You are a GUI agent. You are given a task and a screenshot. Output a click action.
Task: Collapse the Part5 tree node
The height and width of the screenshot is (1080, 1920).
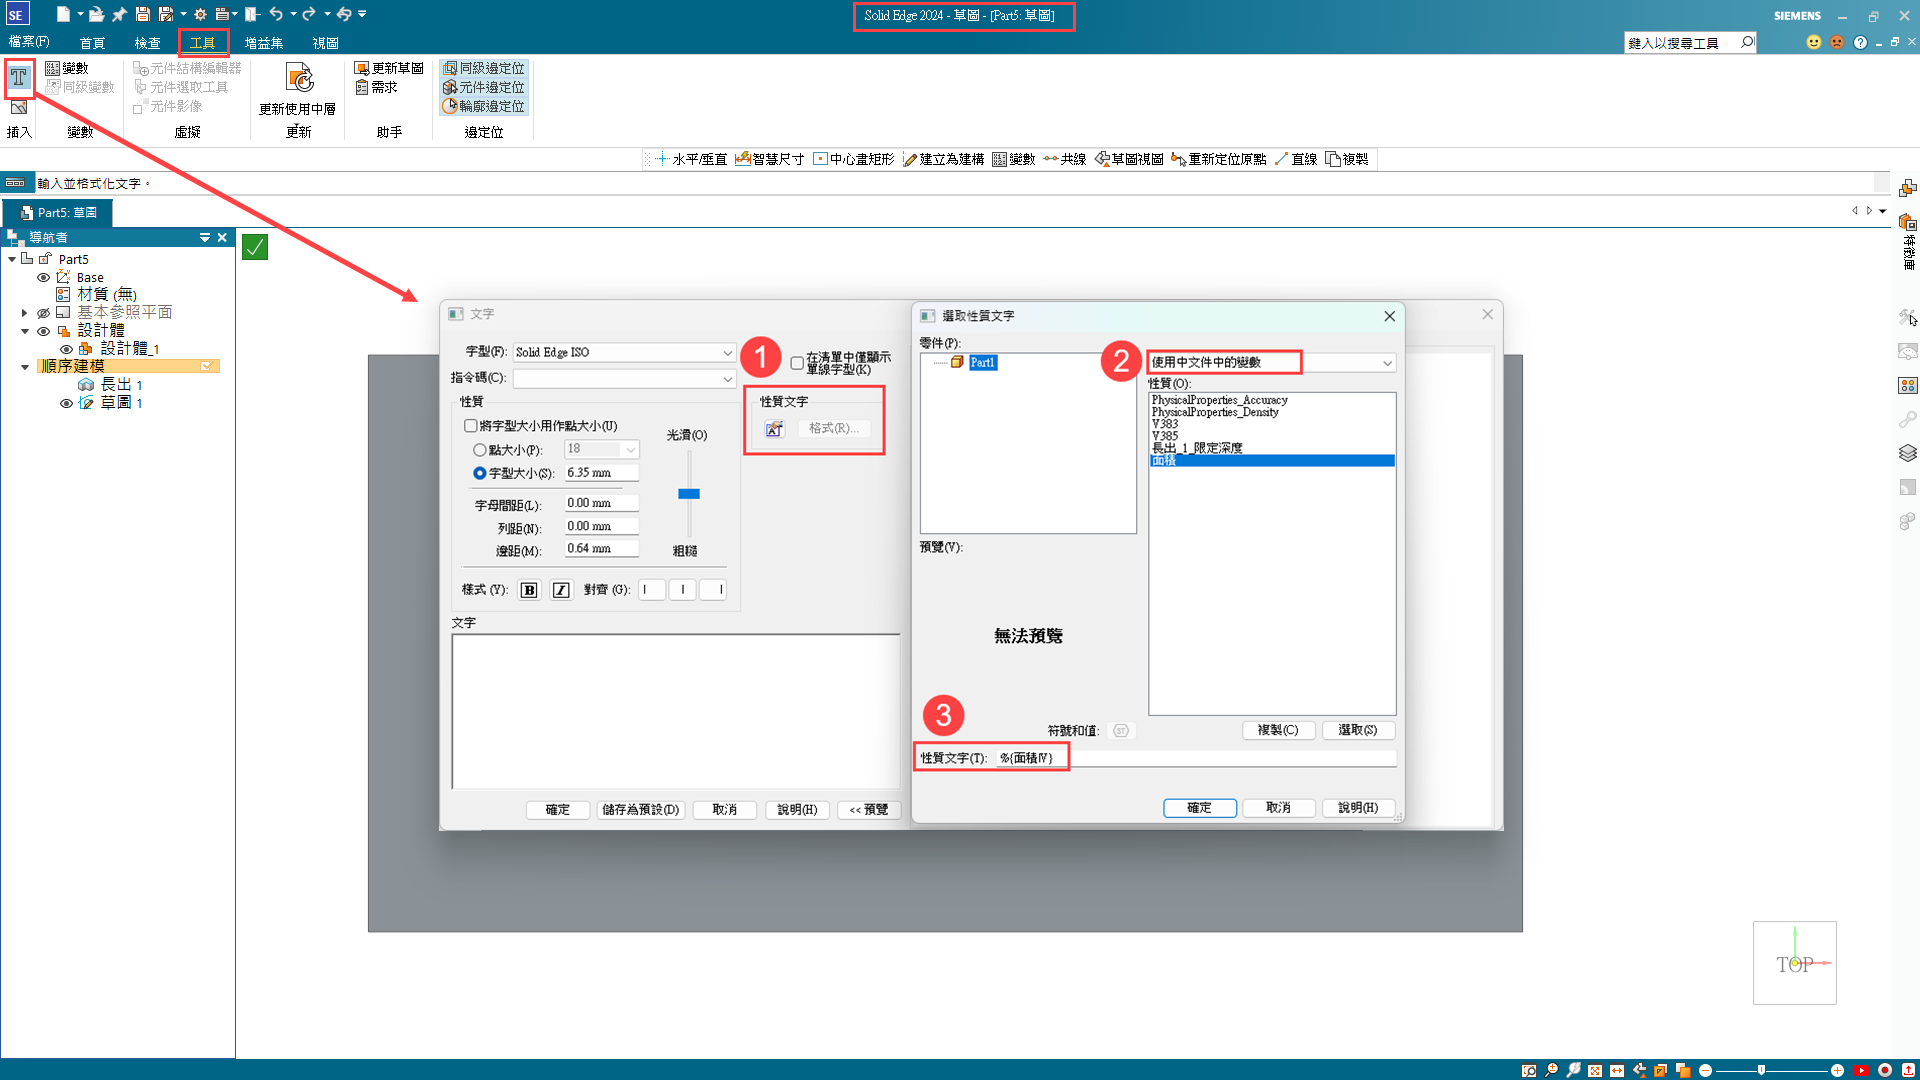point(12,259)
